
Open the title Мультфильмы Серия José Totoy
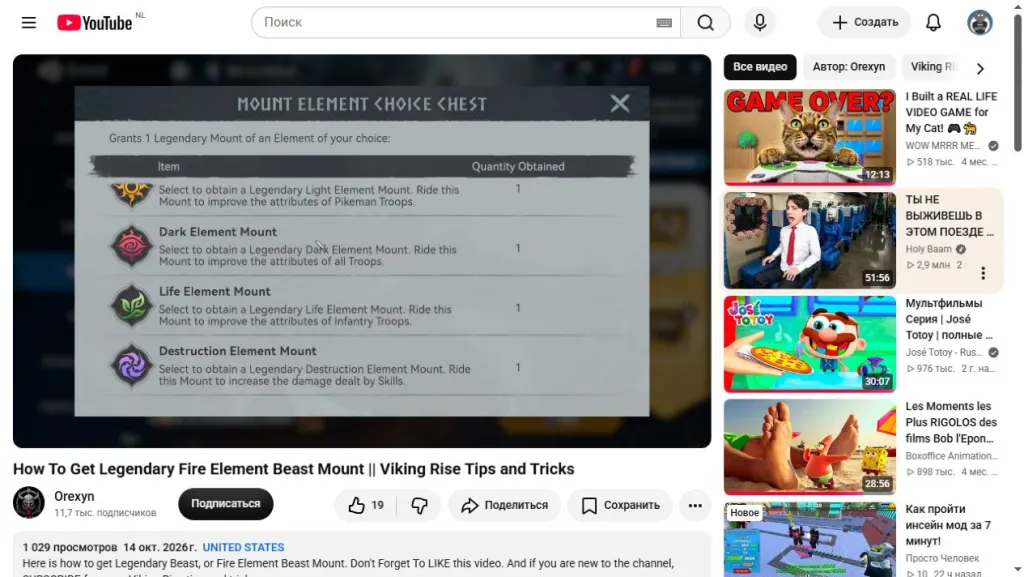coord(949,319)
